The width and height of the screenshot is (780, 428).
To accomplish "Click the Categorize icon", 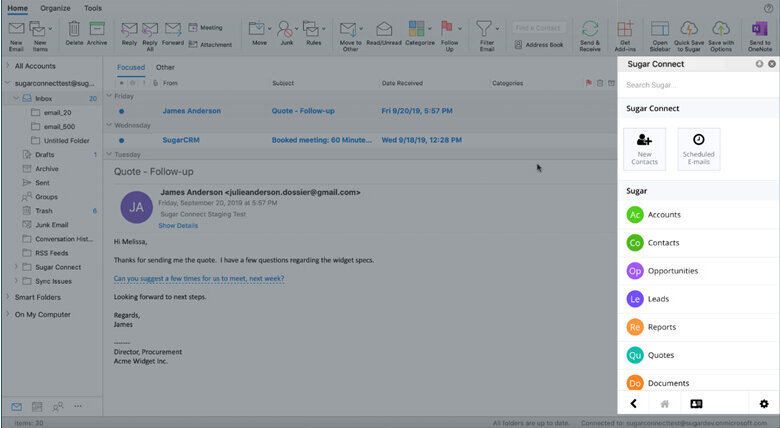I will click(x=416, y=29).
